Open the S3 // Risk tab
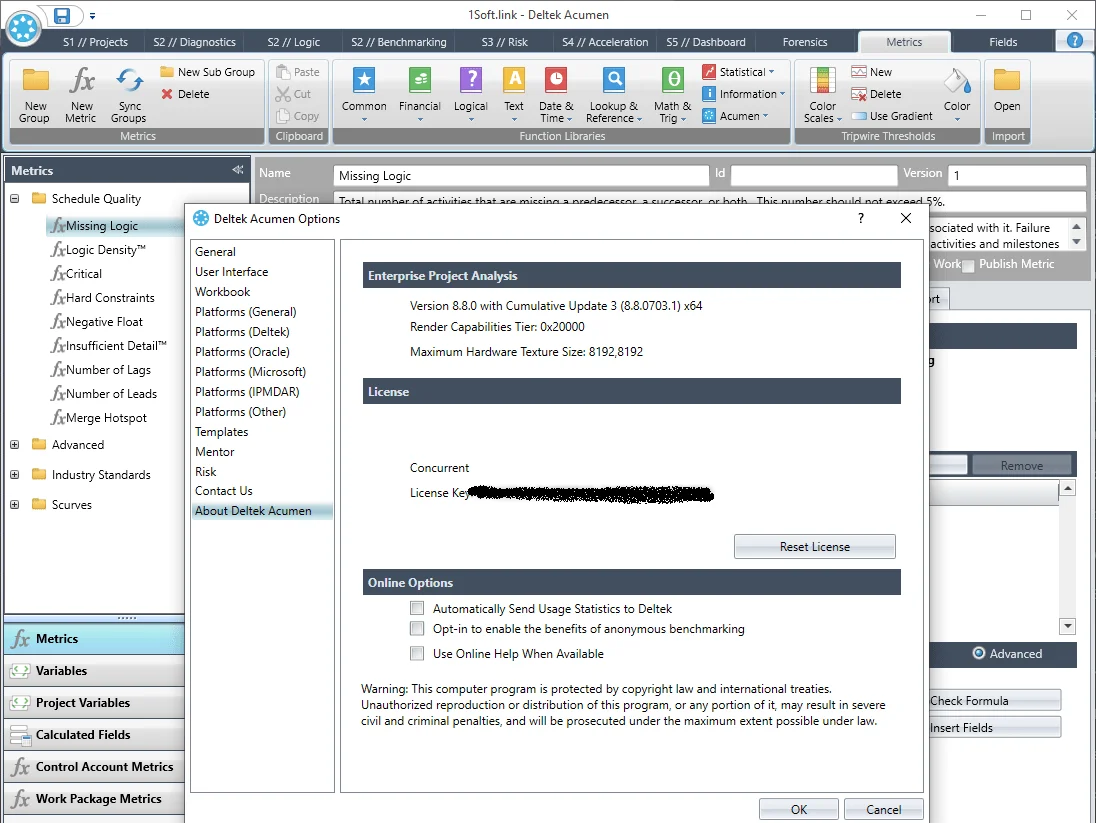Viewport: 1096px width, 823px height. pos(505,42)
